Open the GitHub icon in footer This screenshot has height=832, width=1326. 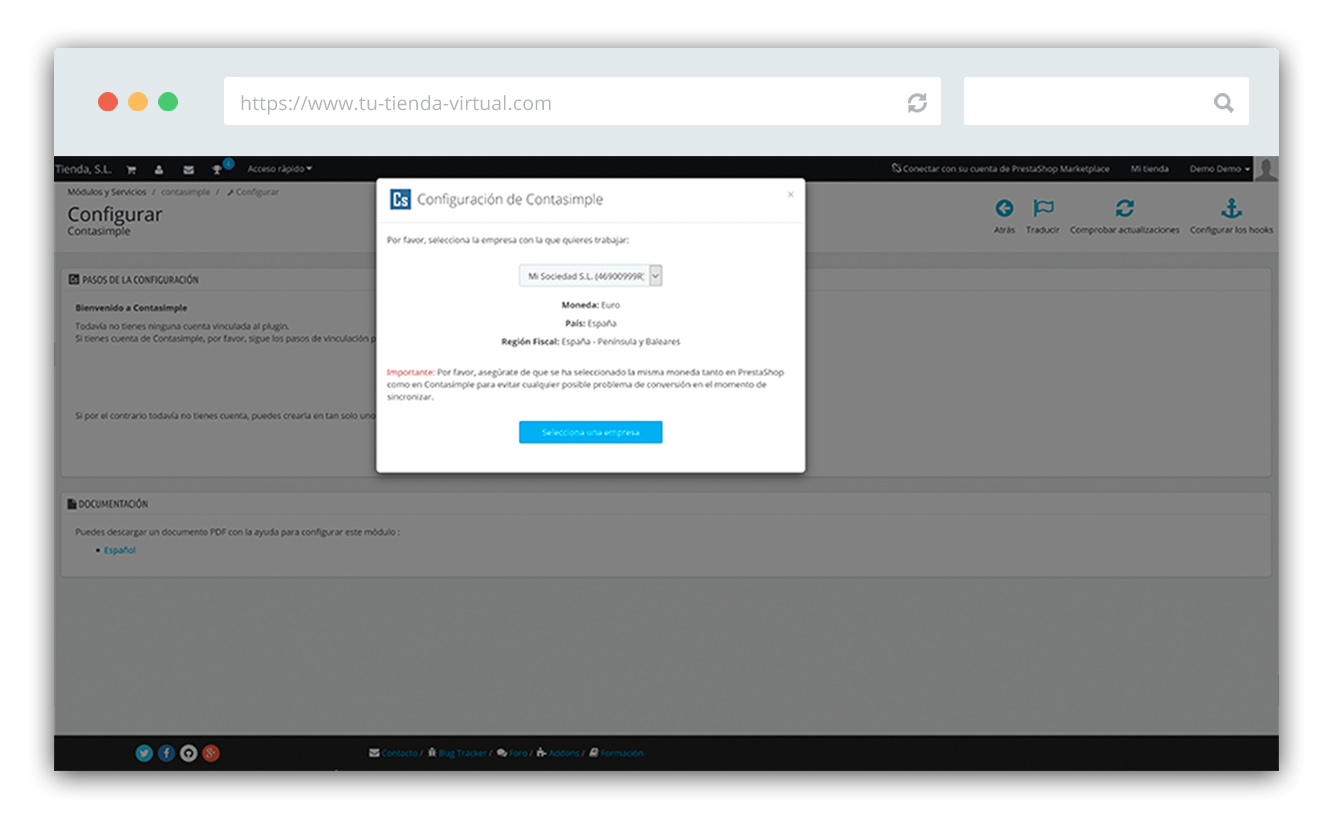(x=189, y=753)
